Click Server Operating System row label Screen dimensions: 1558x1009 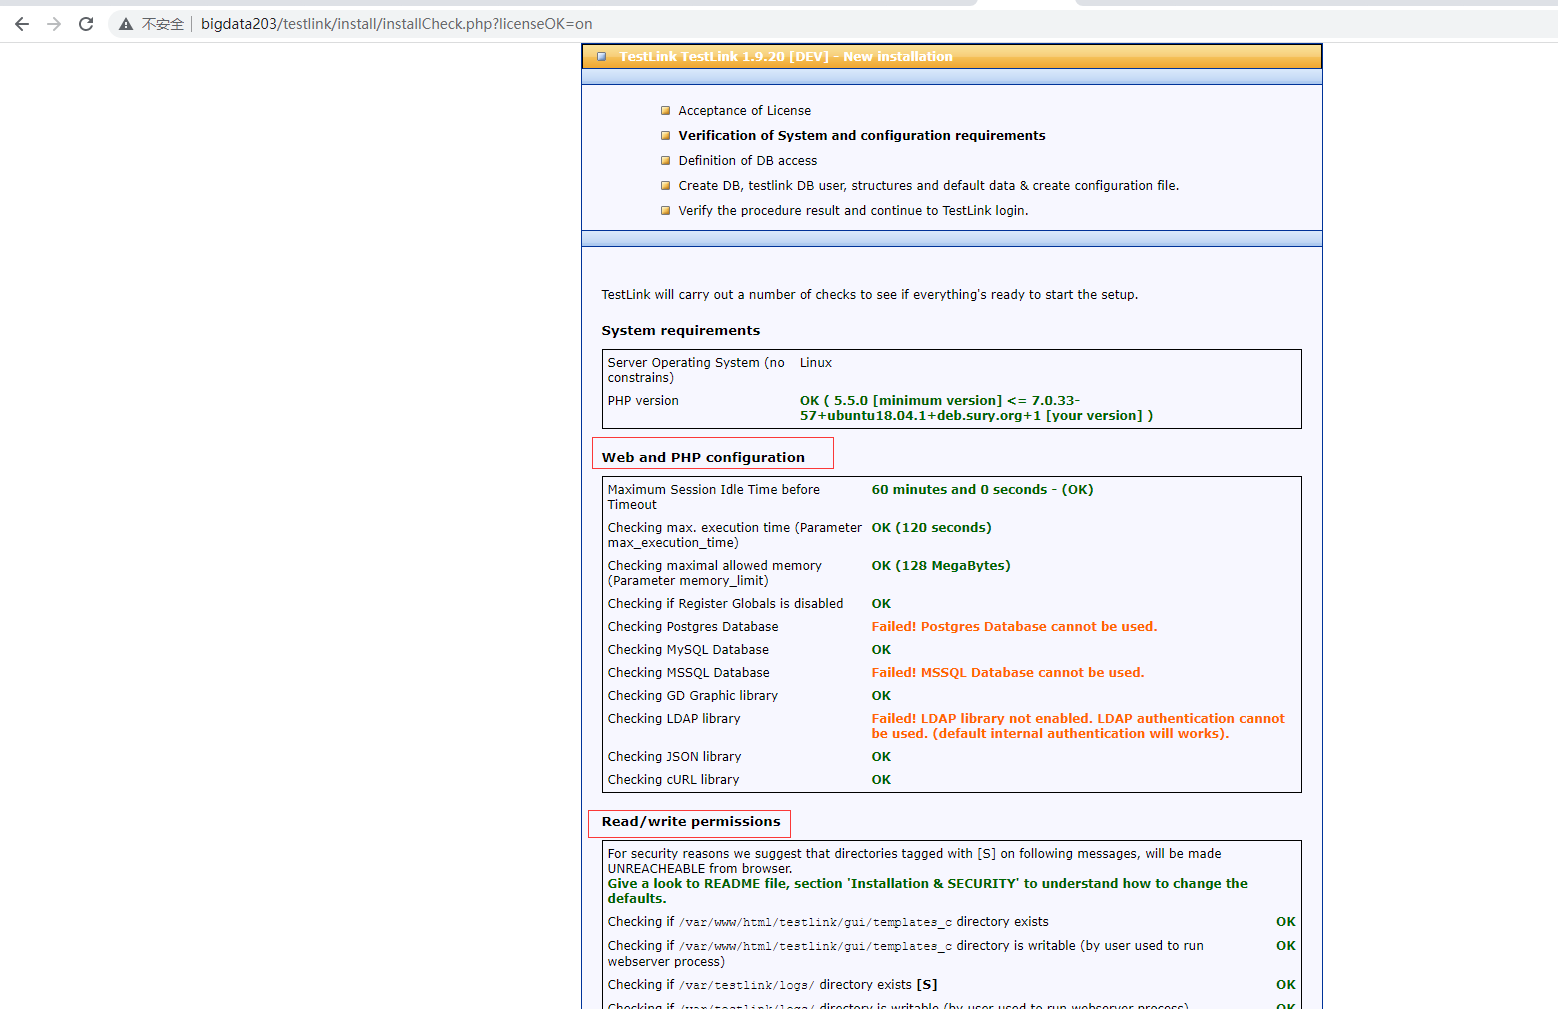[696, 370]
